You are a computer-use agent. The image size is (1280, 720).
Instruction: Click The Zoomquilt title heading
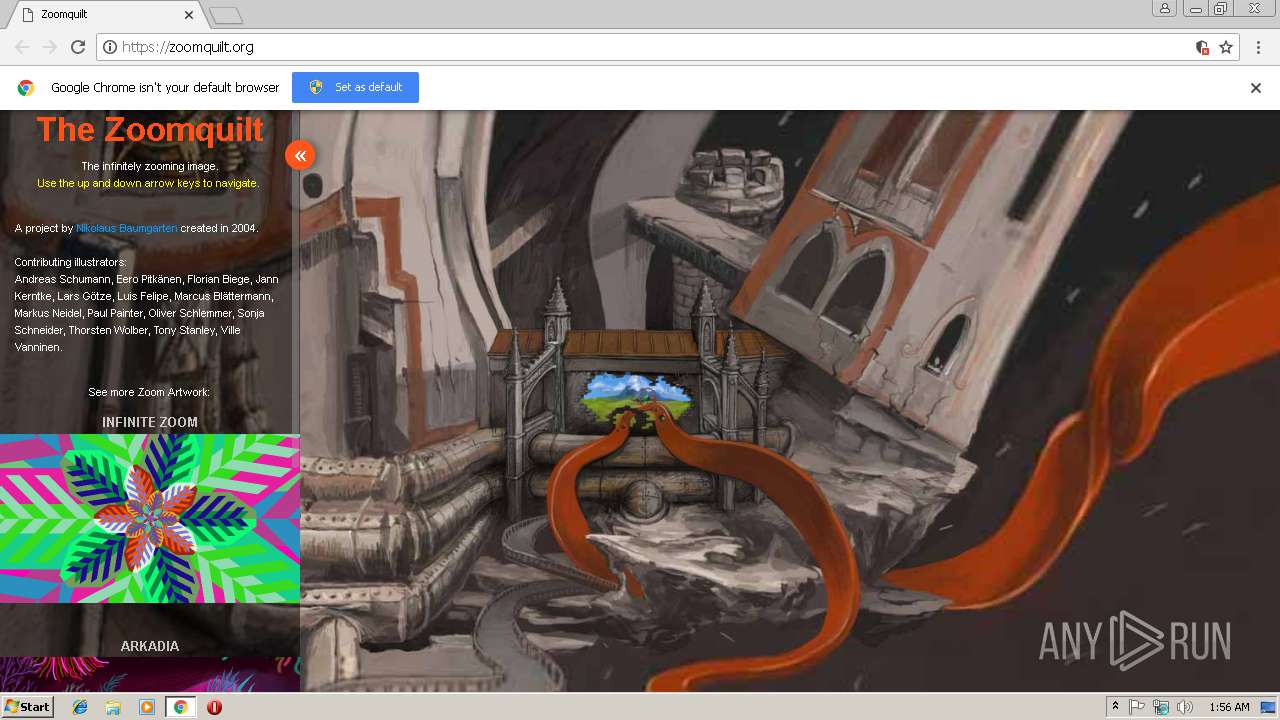pos(150,129)
